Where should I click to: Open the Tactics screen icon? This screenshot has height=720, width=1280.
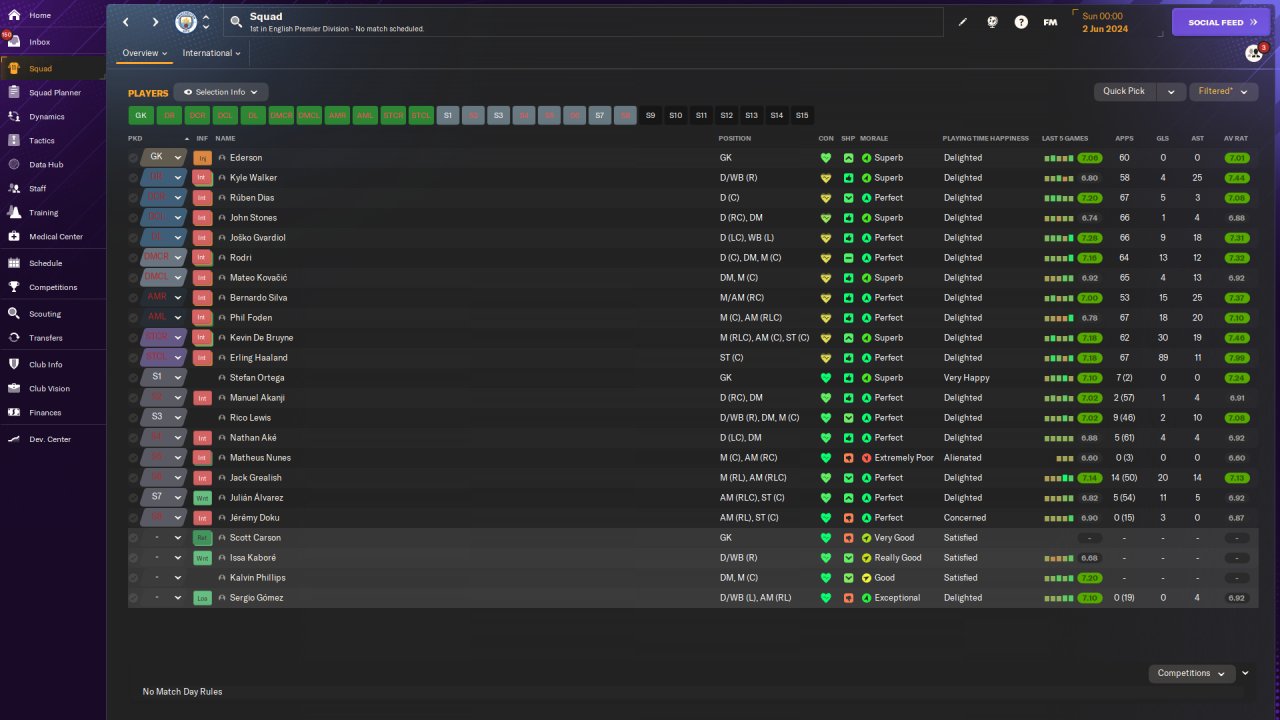coord(14,141)
